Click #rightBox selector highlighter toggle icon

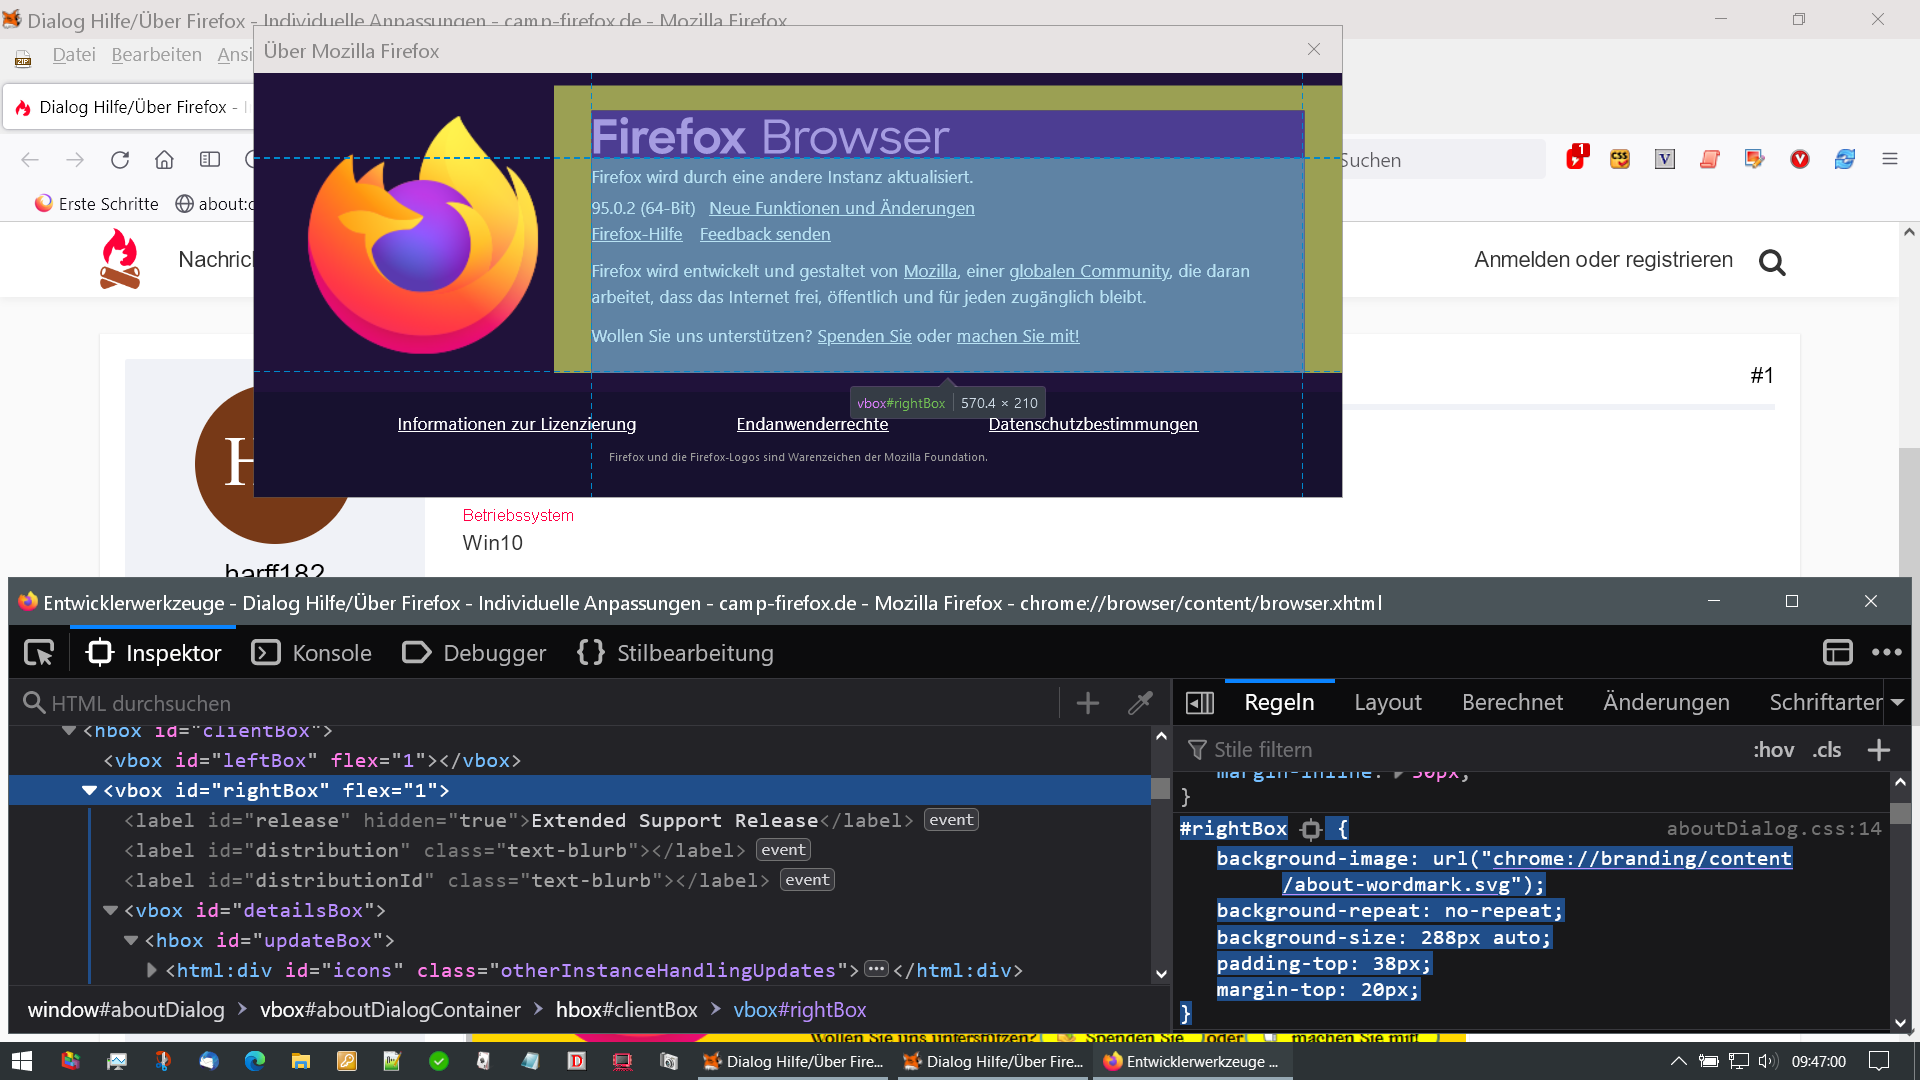[x=1311, y=829]
